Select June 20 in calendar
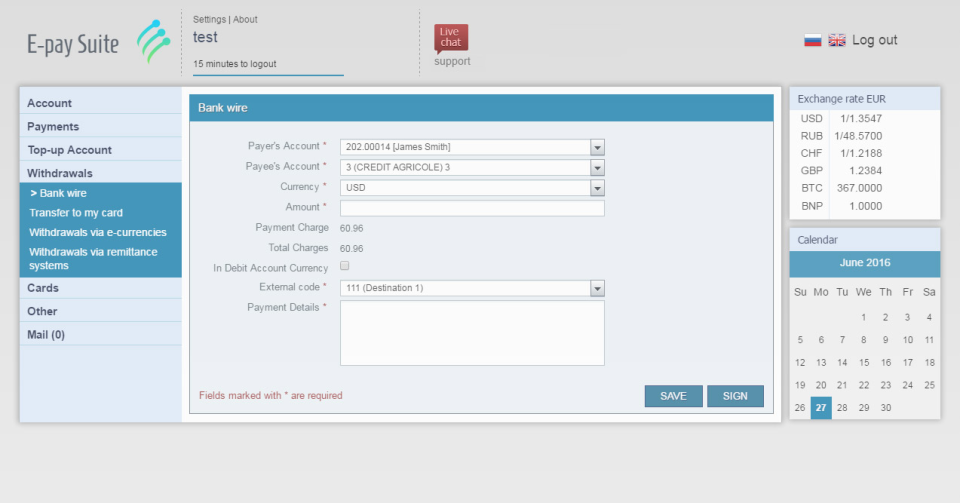The height and width of the screenshot is (503, 960). [x=821, y=385]
